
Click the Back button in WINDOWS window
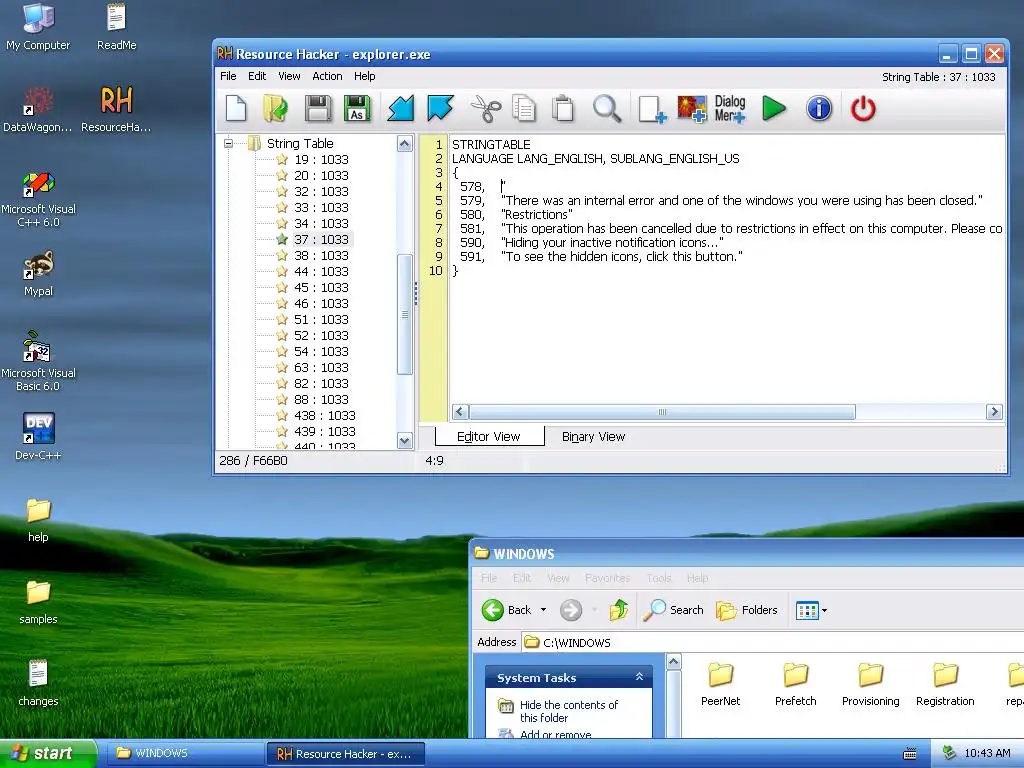click(507, 610)
